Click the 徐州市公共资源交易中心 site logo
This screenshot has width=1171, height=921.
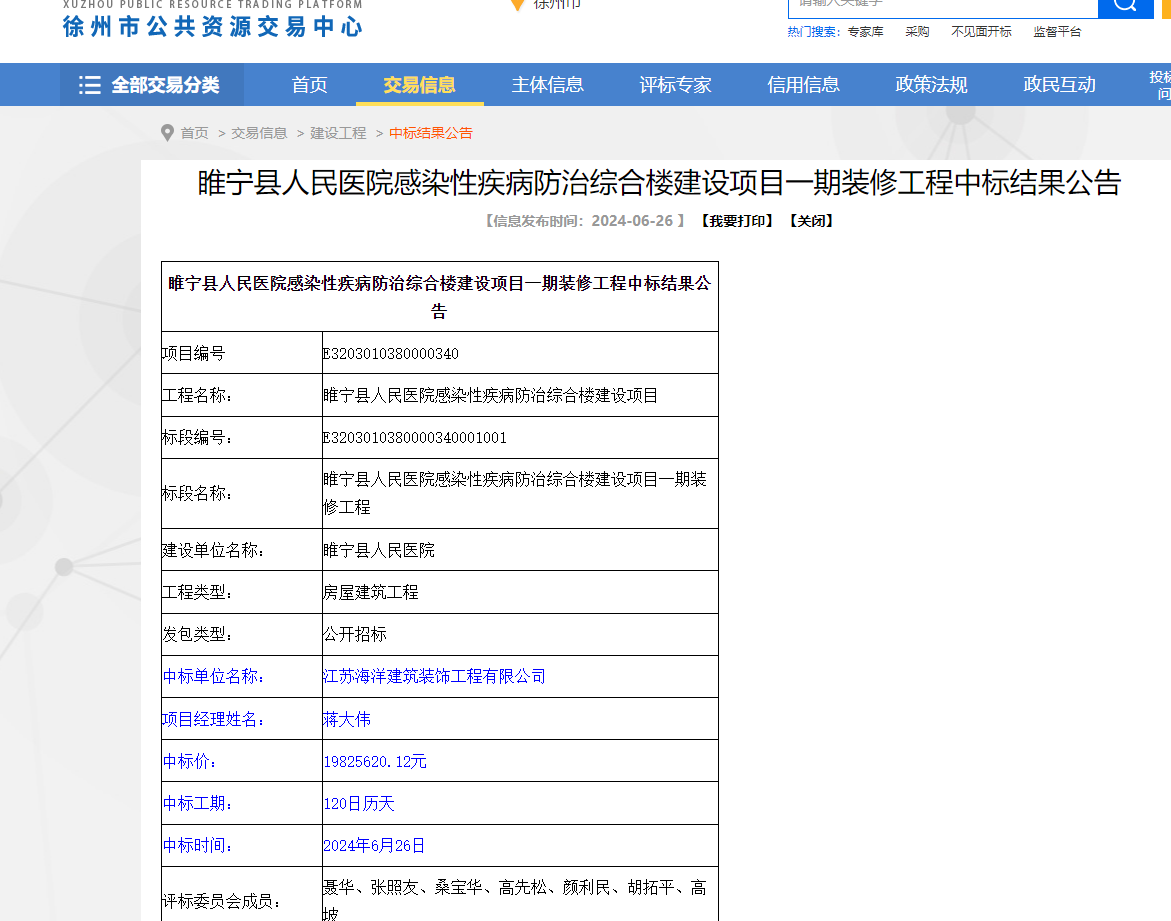(212, 21)
